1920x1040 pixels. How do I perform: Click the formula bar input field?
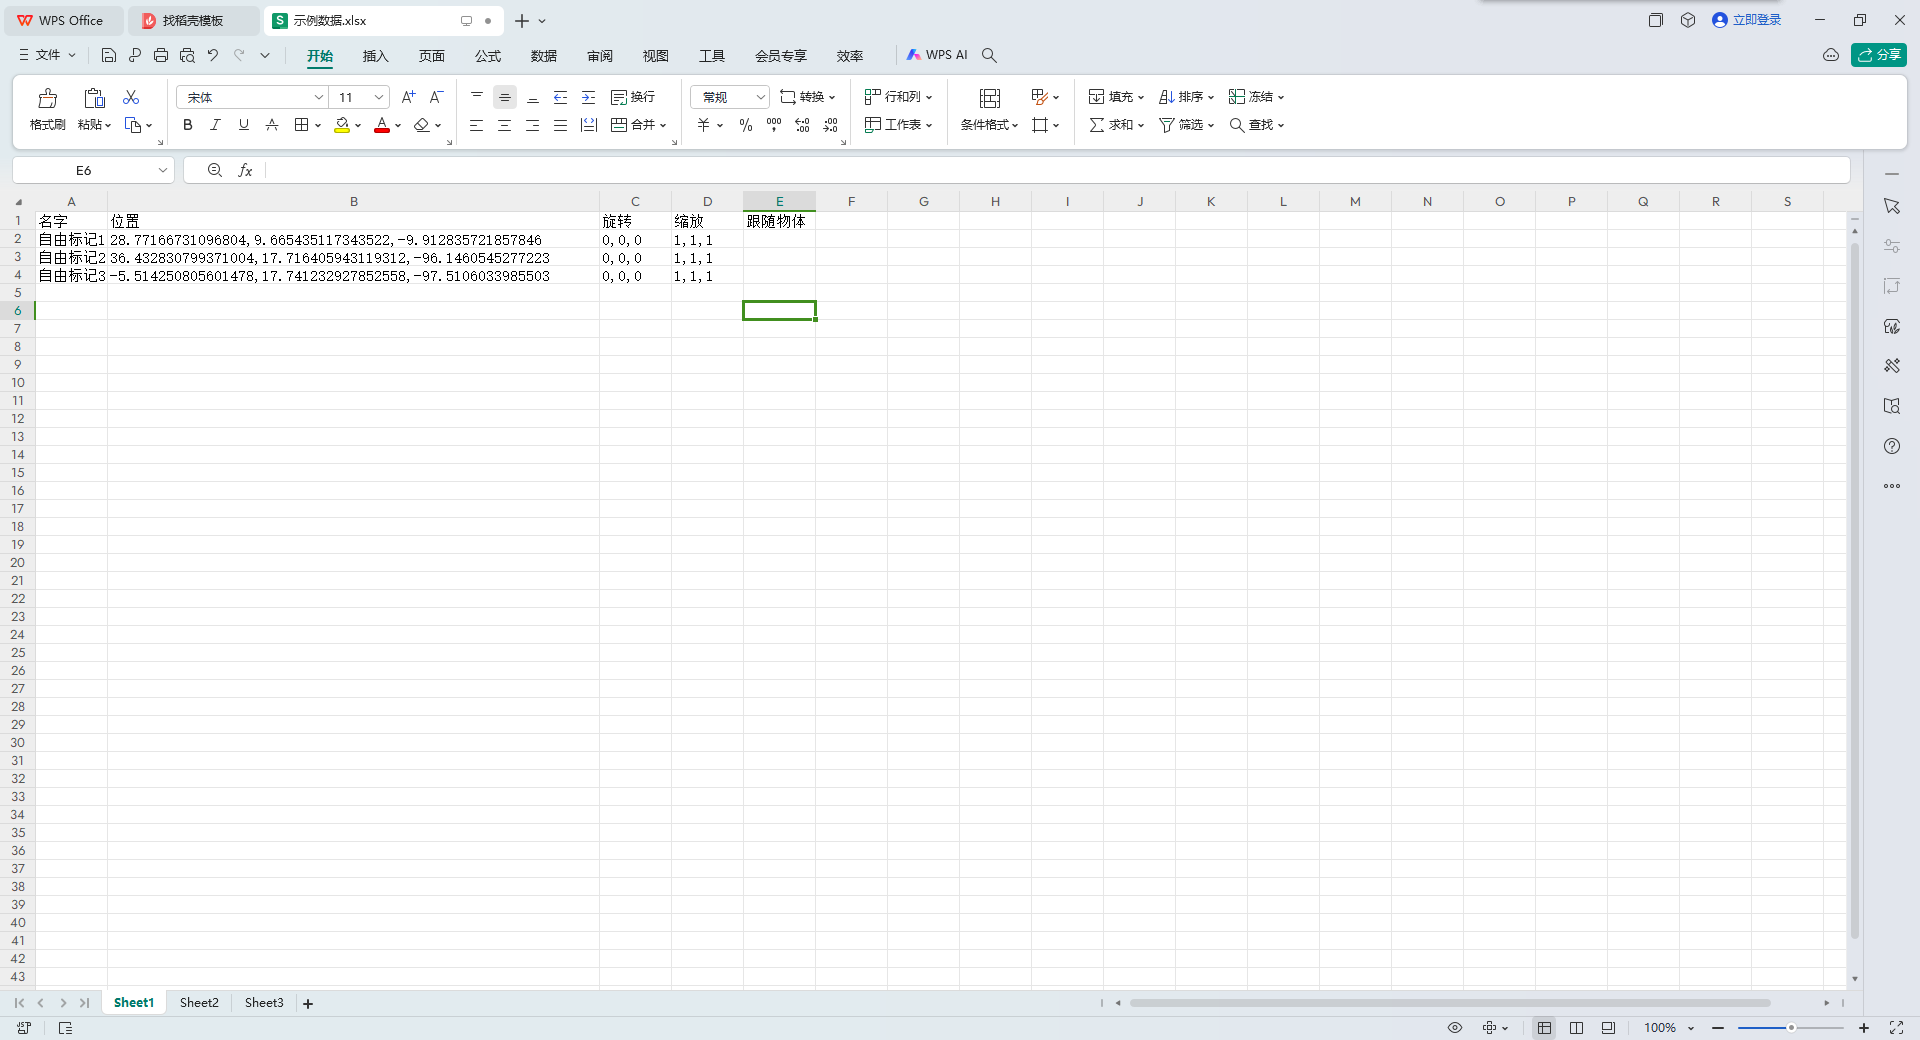(1056, 171)
